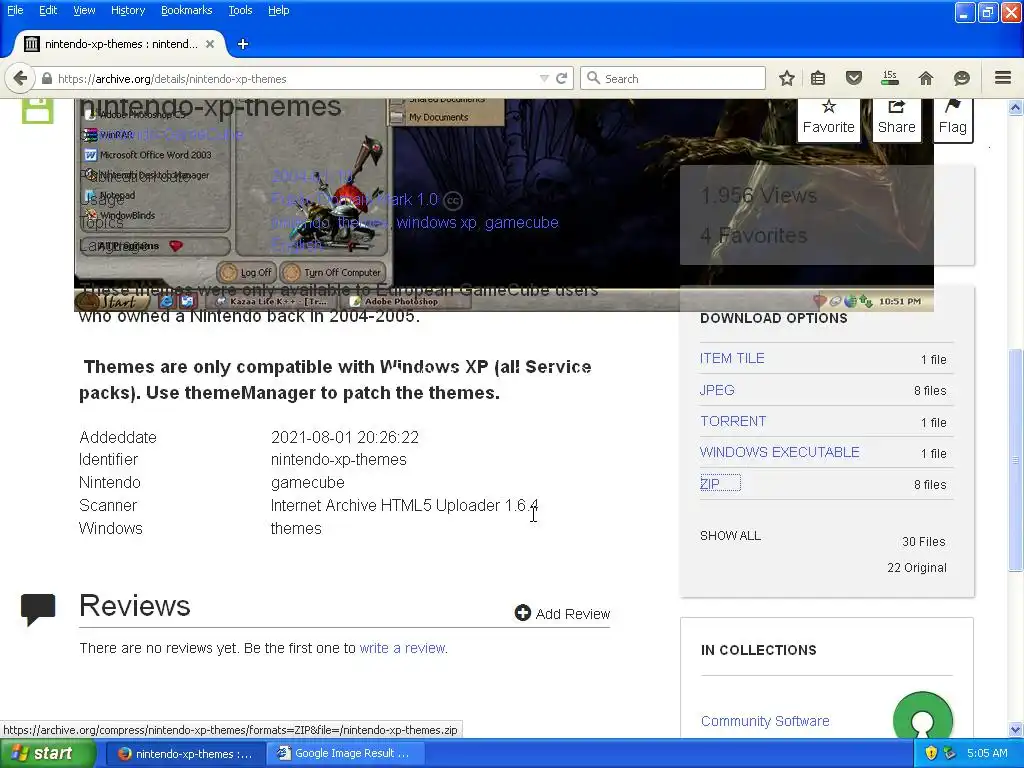Click the Share button
Viewport: 1024px width, 768px height.
pyautogui.click(x=897, y=118)
